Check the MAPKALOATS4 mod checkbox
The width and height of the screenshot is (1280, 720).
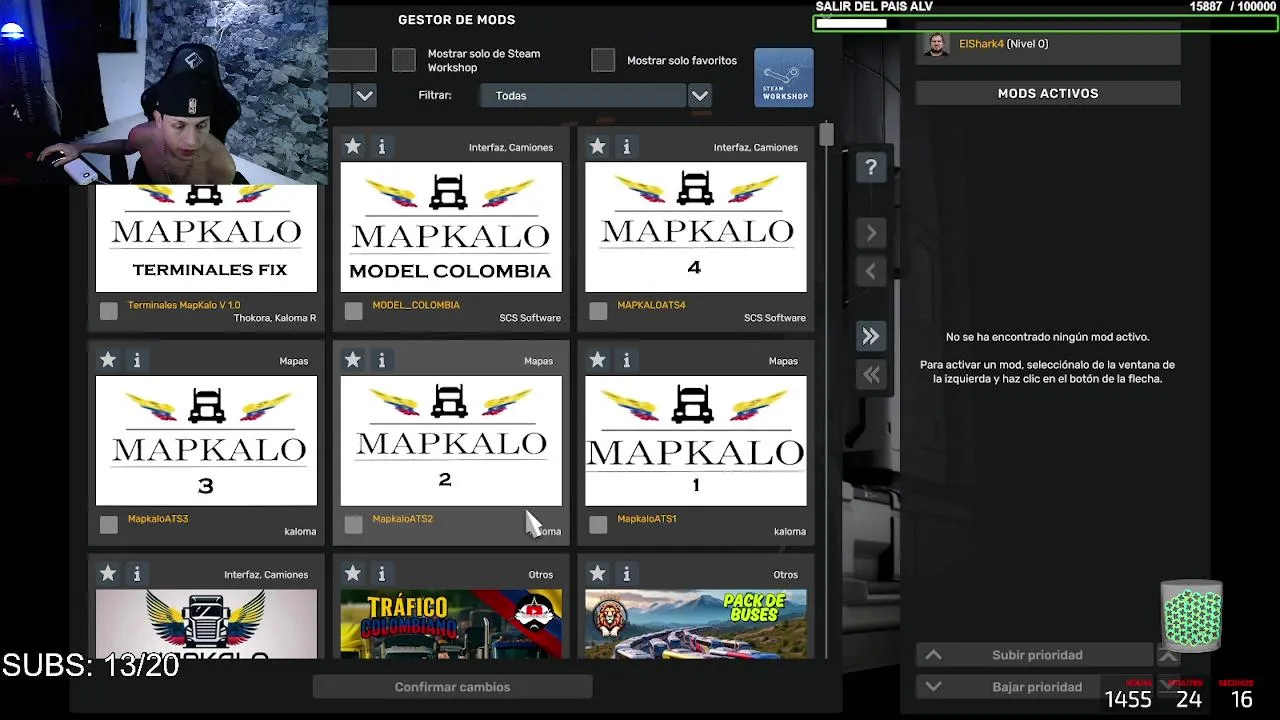pos(598,311)
